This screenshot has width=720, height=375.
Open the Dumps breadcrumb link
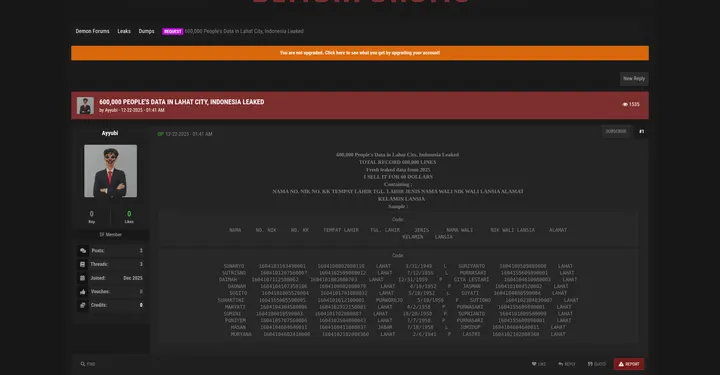point(146,31)
